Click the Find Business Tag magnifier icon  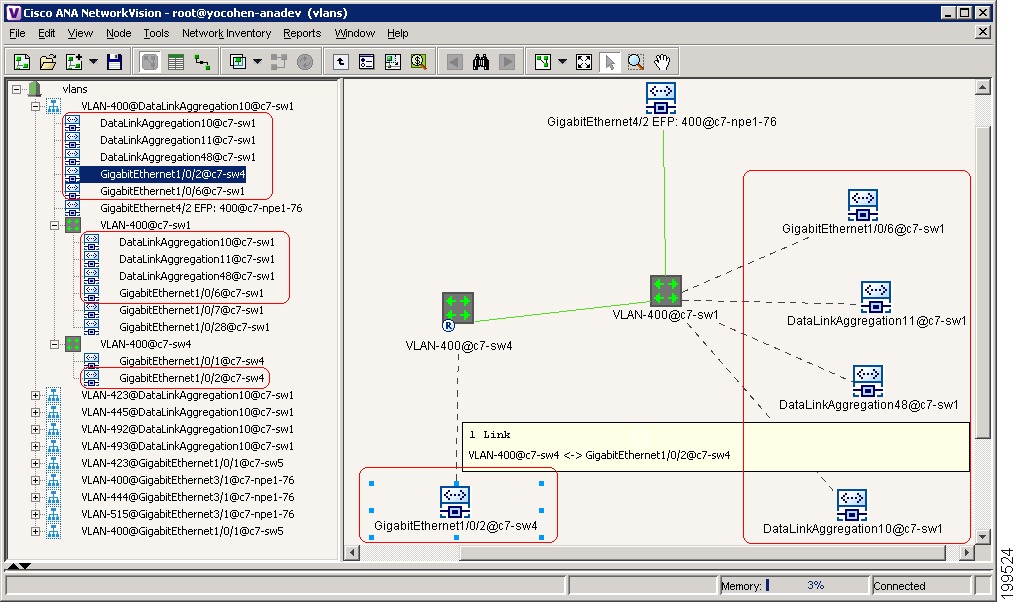point(418,62)
